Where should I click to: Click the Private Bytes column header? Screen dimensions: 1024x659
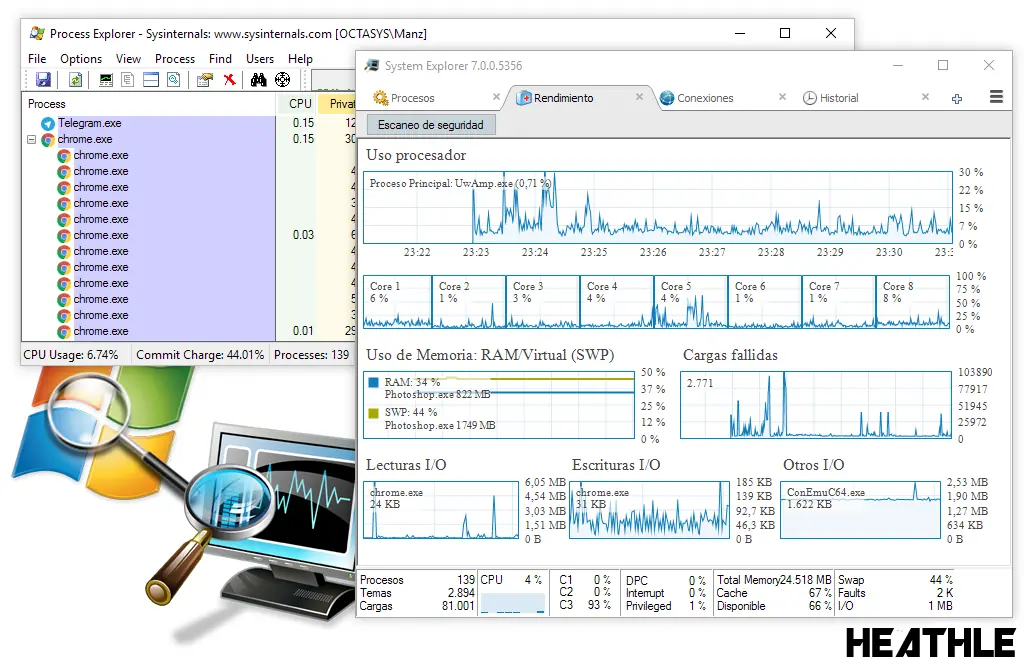pyautogui.click(x=336, y=104)
